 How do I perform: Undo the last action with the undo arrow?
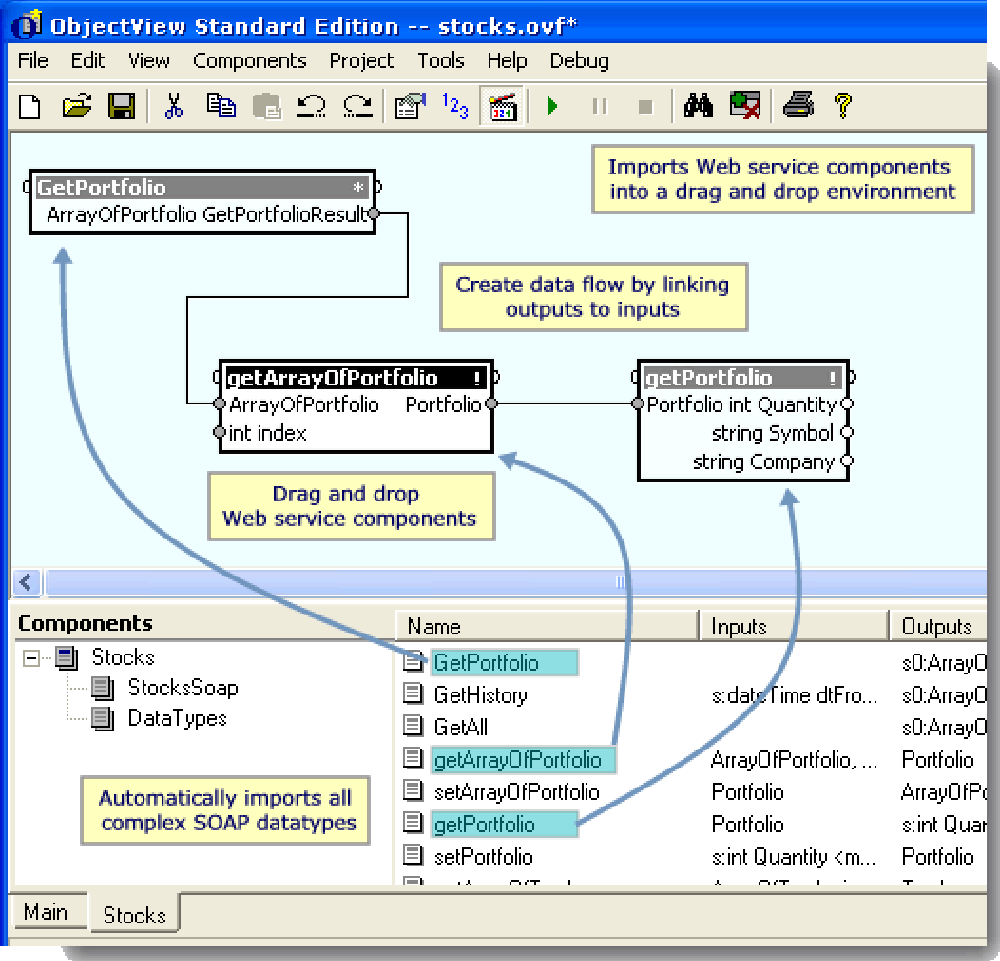311,106
